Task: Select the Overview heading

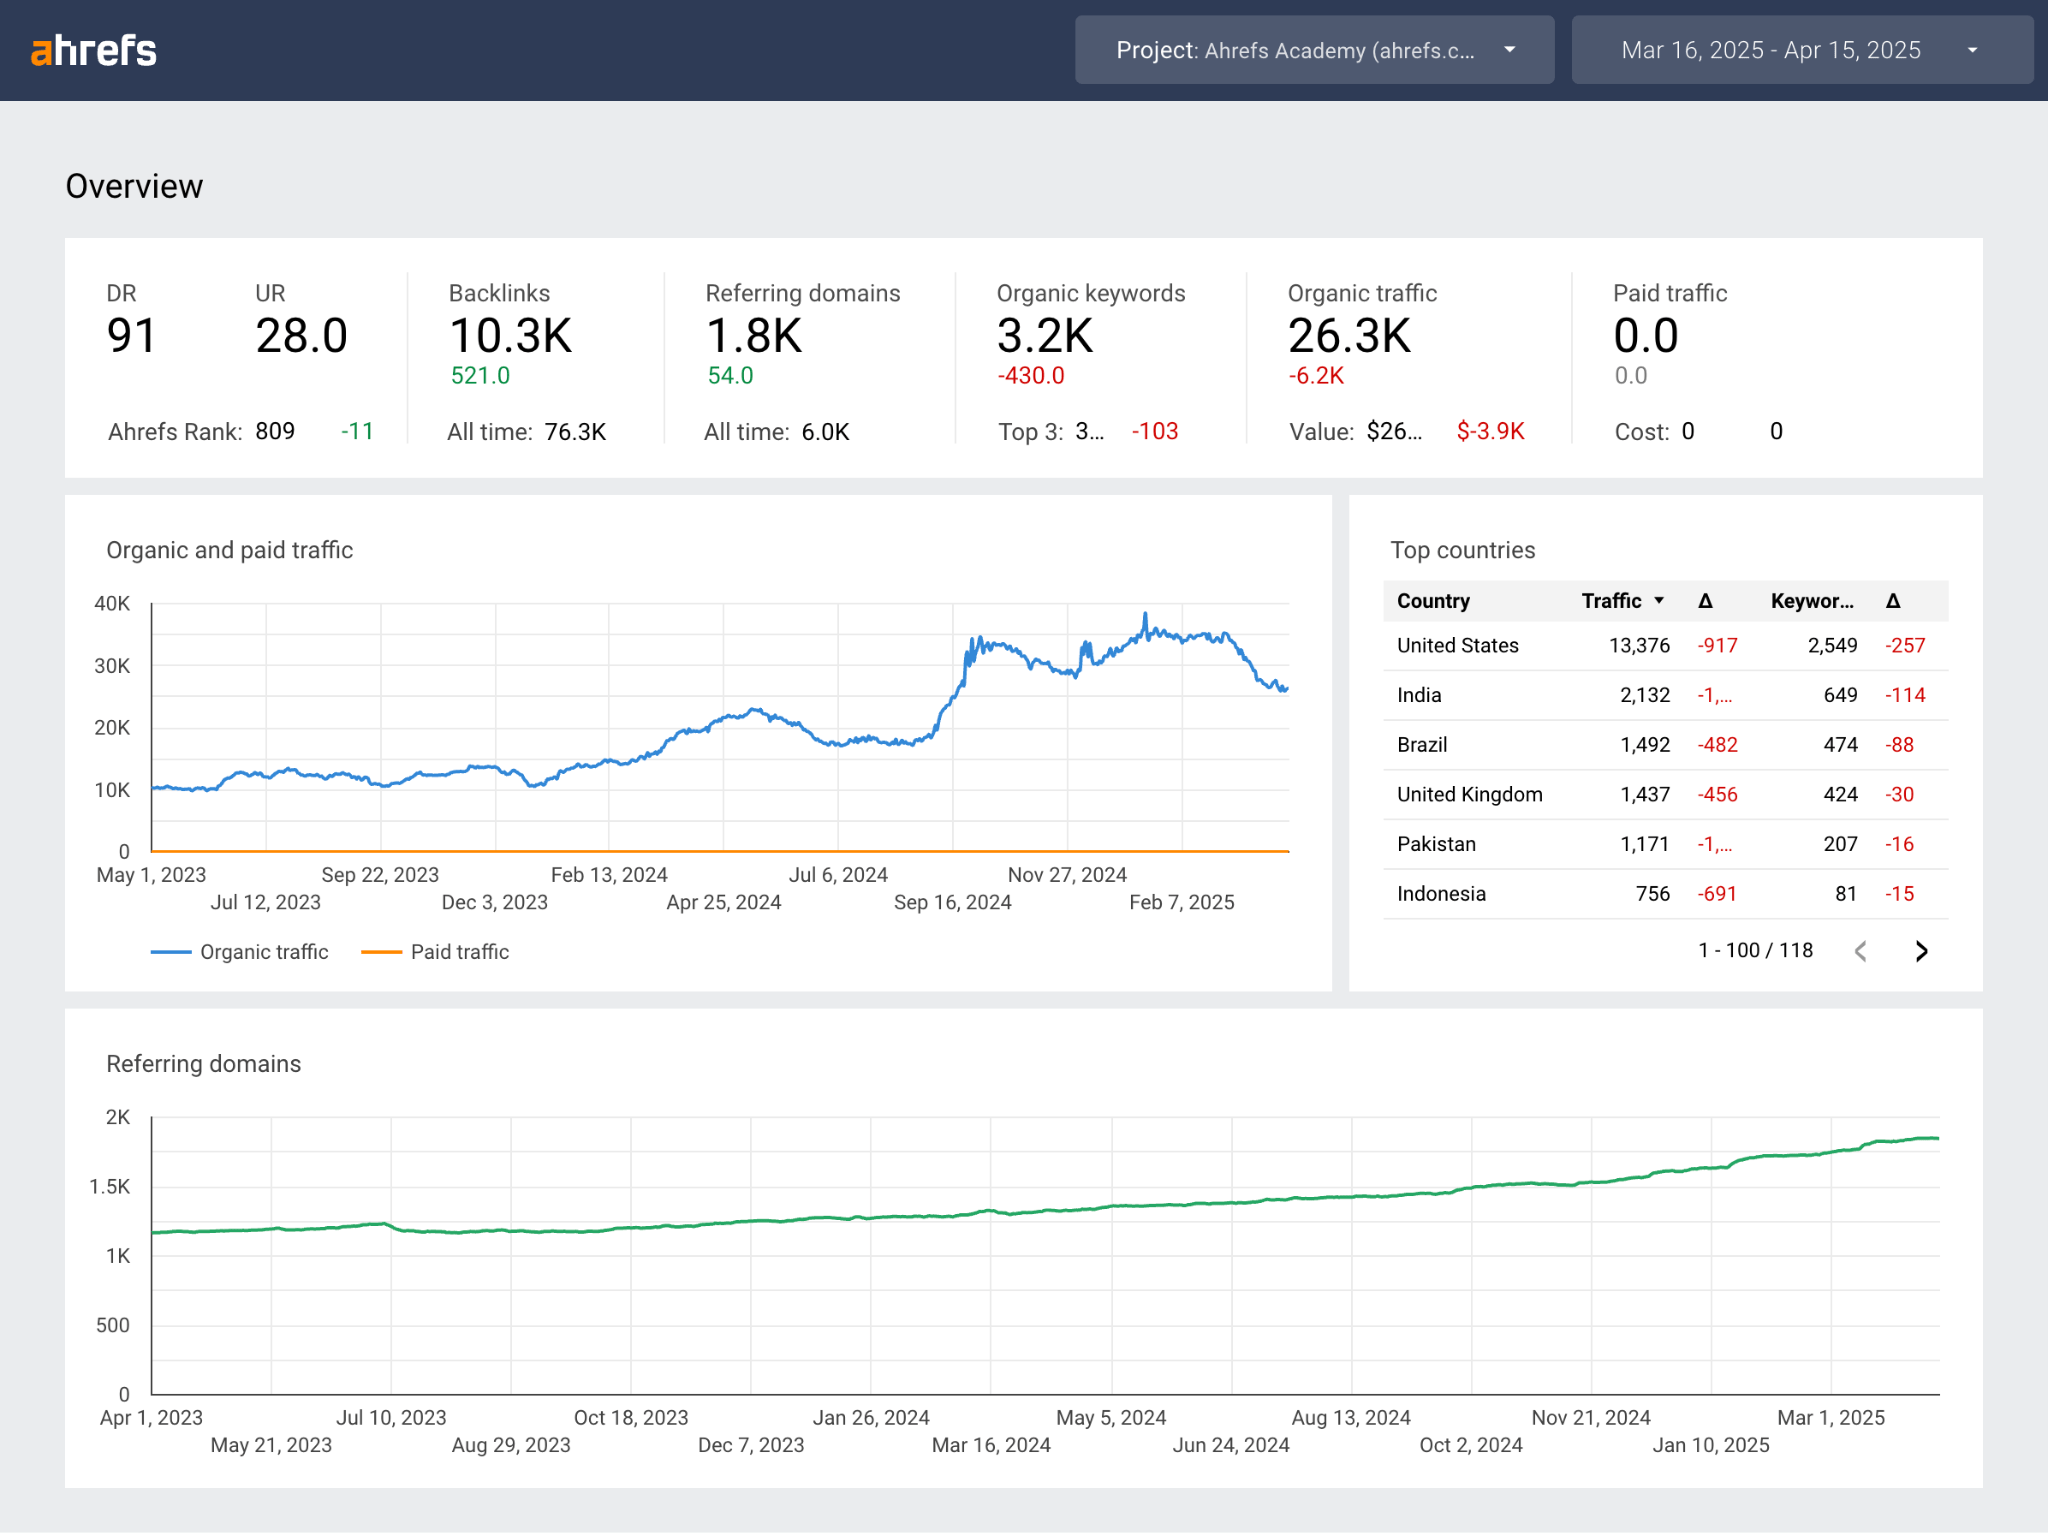Action: point(134,185)
